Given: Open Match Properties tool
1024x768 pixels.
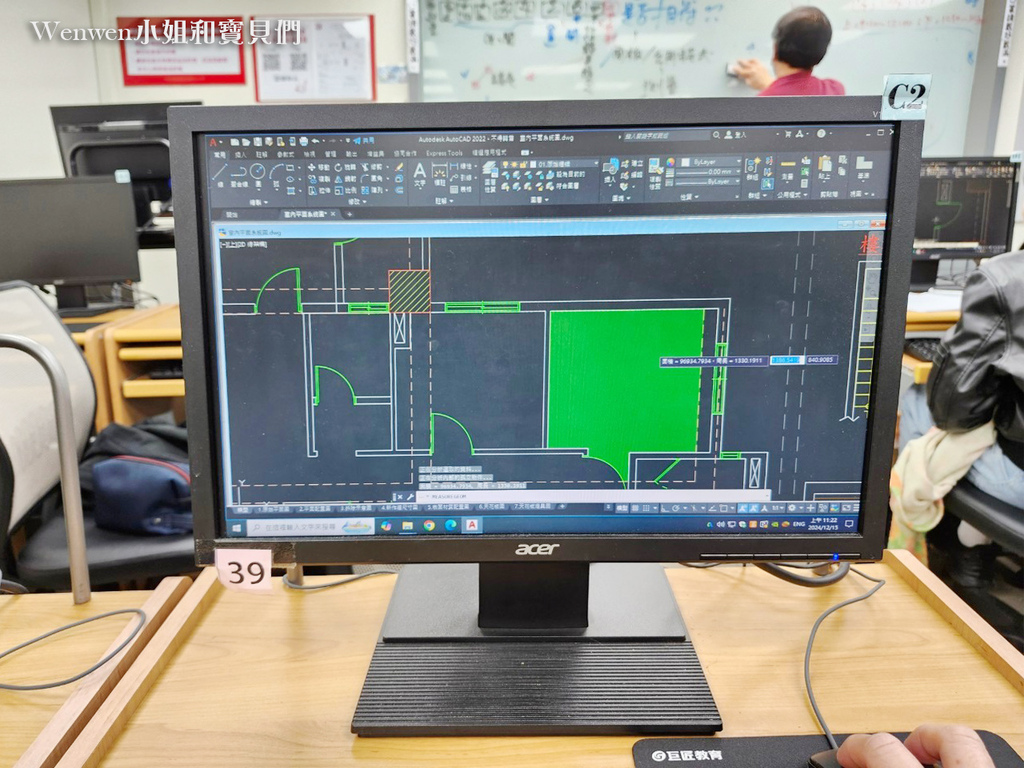Looking at the screenshot, I should pyautogui.click(x=655, y=172).
